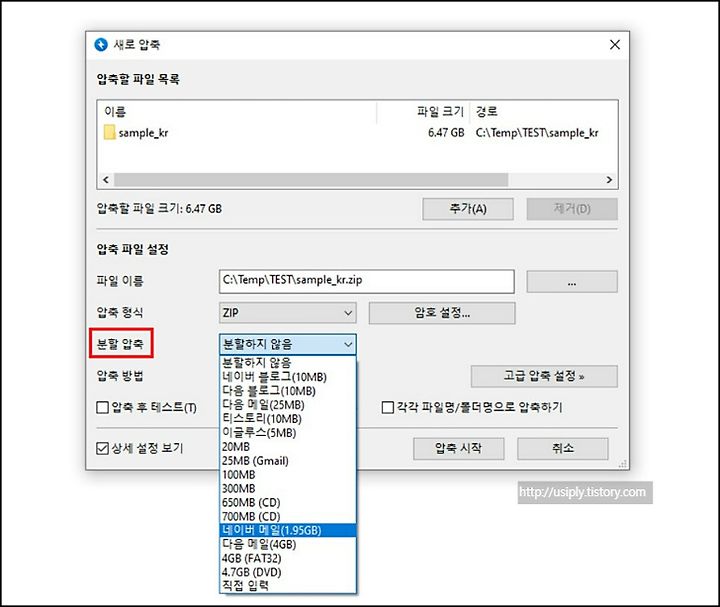Click the Bandizip logo icon in title bar
Image resolution: width=720 pixels, height=607 pixels.
pos(101,45)
